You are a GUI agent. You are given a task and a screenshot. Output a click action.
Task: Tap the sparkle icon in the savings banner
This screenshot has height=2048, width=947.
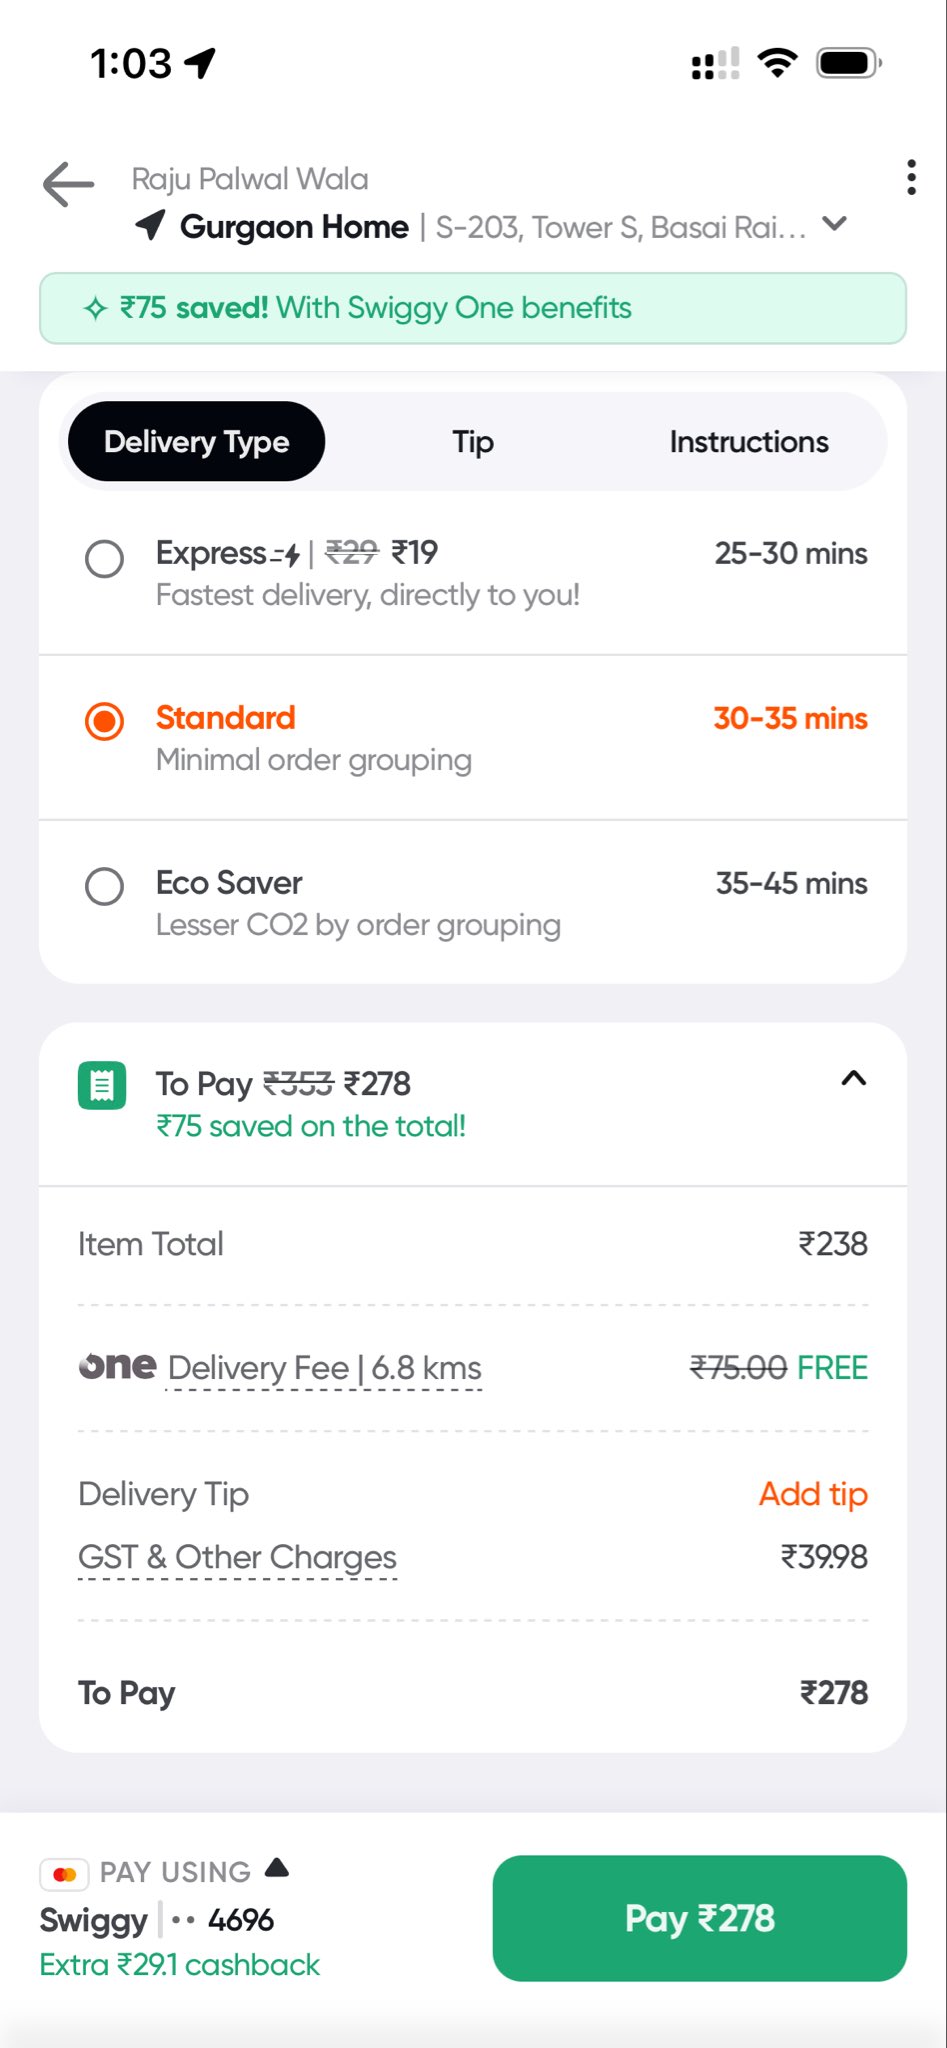click(95, 308)
